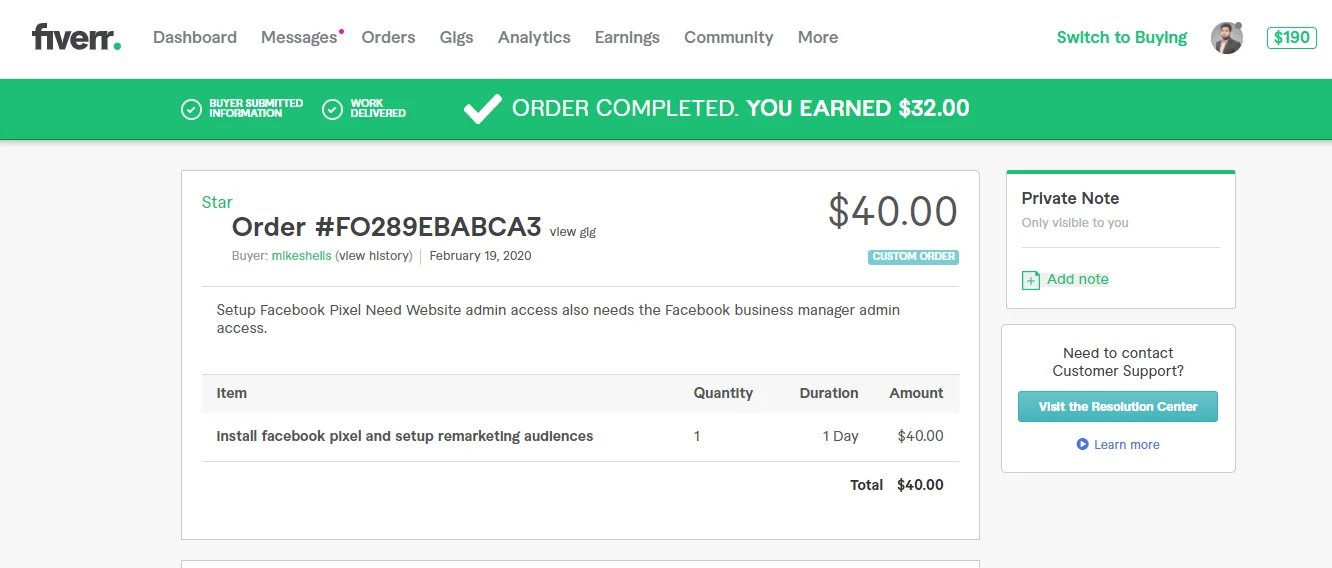Viewport: 1332px width, 568px height.
Task: Open the profile avatar menu
Action: (x=1226, y=38)
